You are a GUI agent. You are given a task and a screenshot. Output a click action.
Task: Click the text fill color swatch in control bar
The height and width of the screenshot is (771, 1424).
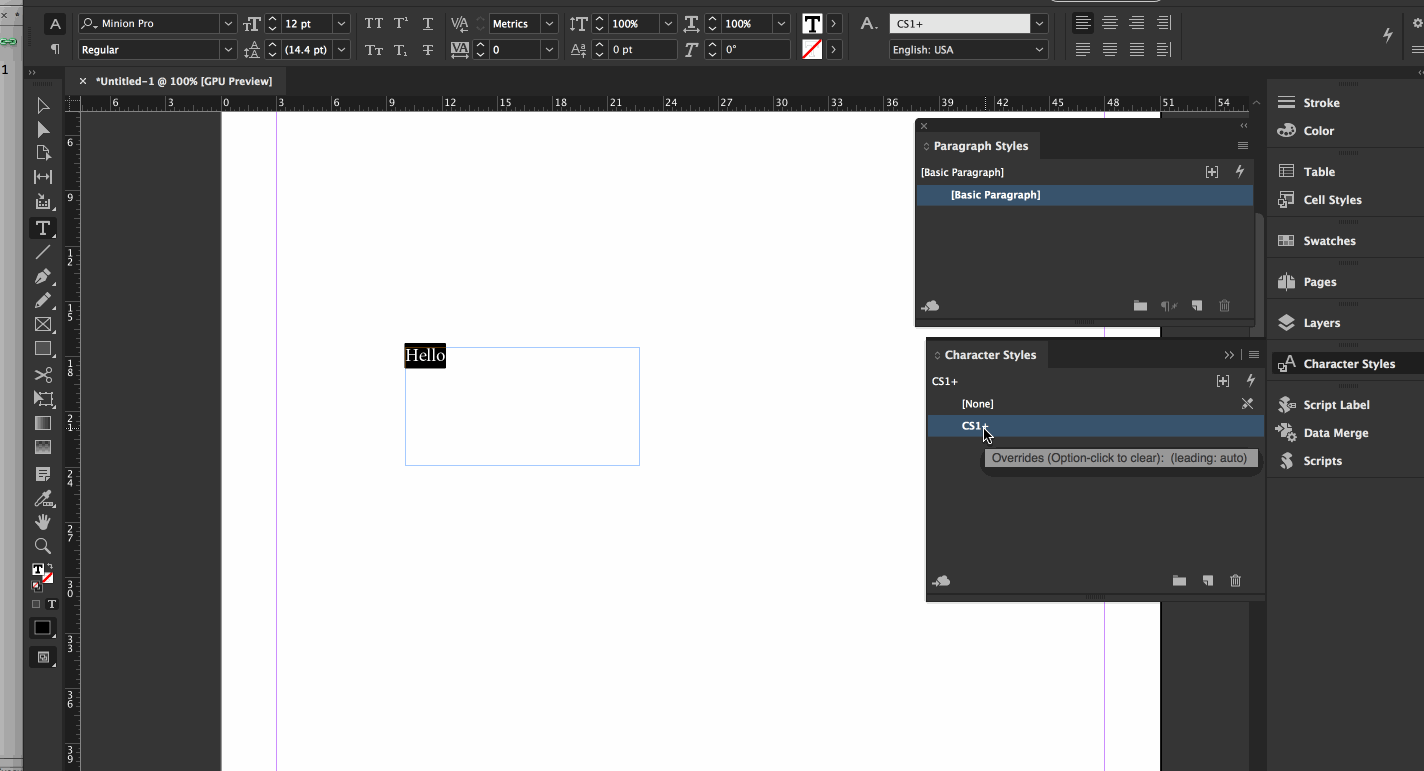pos(812,23)
